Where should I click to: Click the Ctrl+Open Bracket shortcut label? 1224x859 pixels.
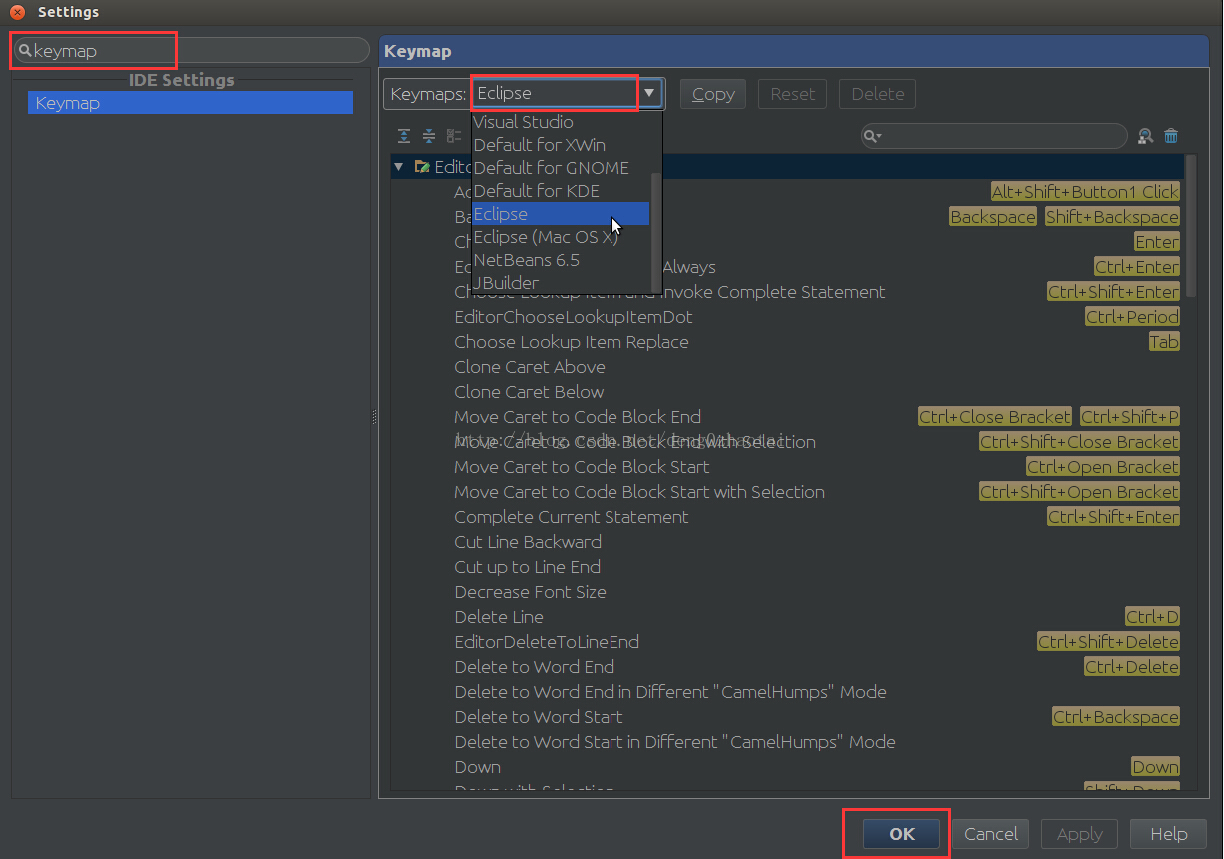[1103, 467]
